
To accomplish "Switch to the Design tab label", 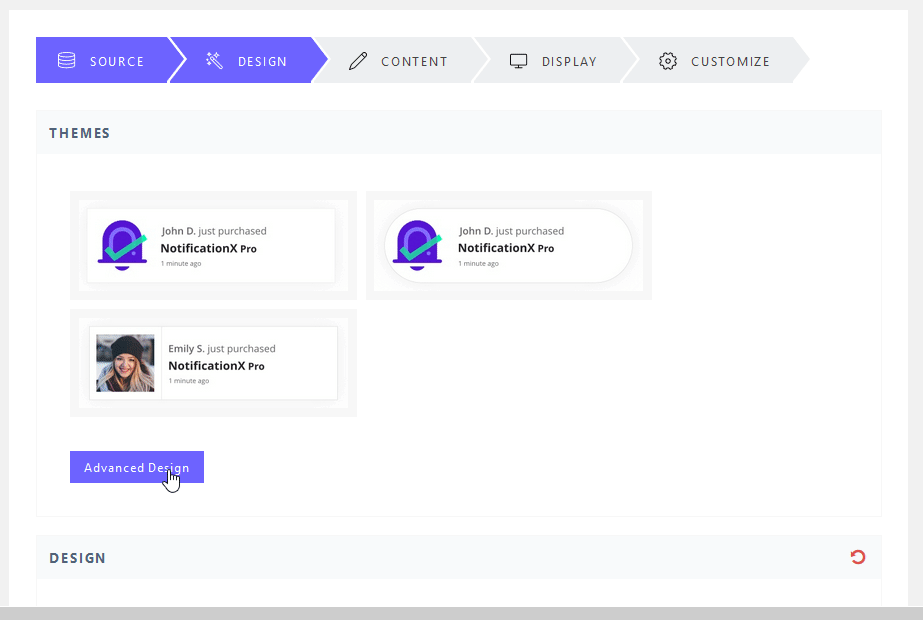I will (262, 62).
